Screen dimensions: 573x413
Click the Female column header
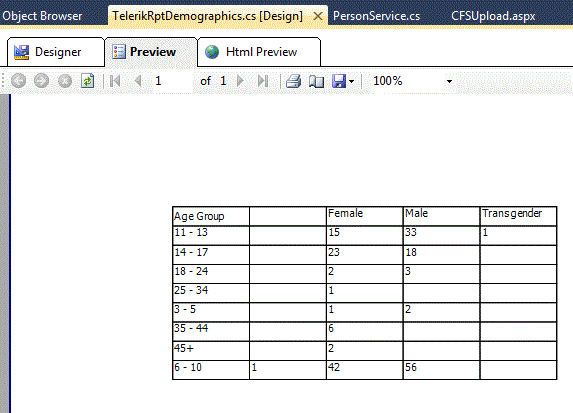(x=364, y=216)
